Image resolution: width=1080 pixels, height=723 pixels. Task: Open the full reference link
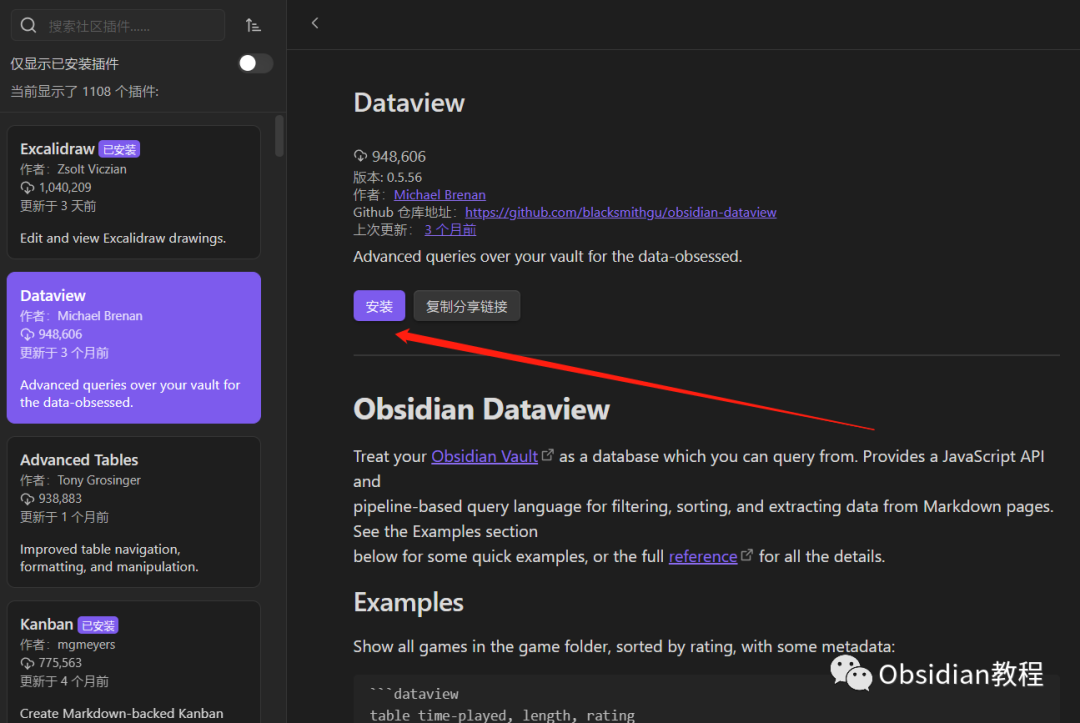click(703, 556)
